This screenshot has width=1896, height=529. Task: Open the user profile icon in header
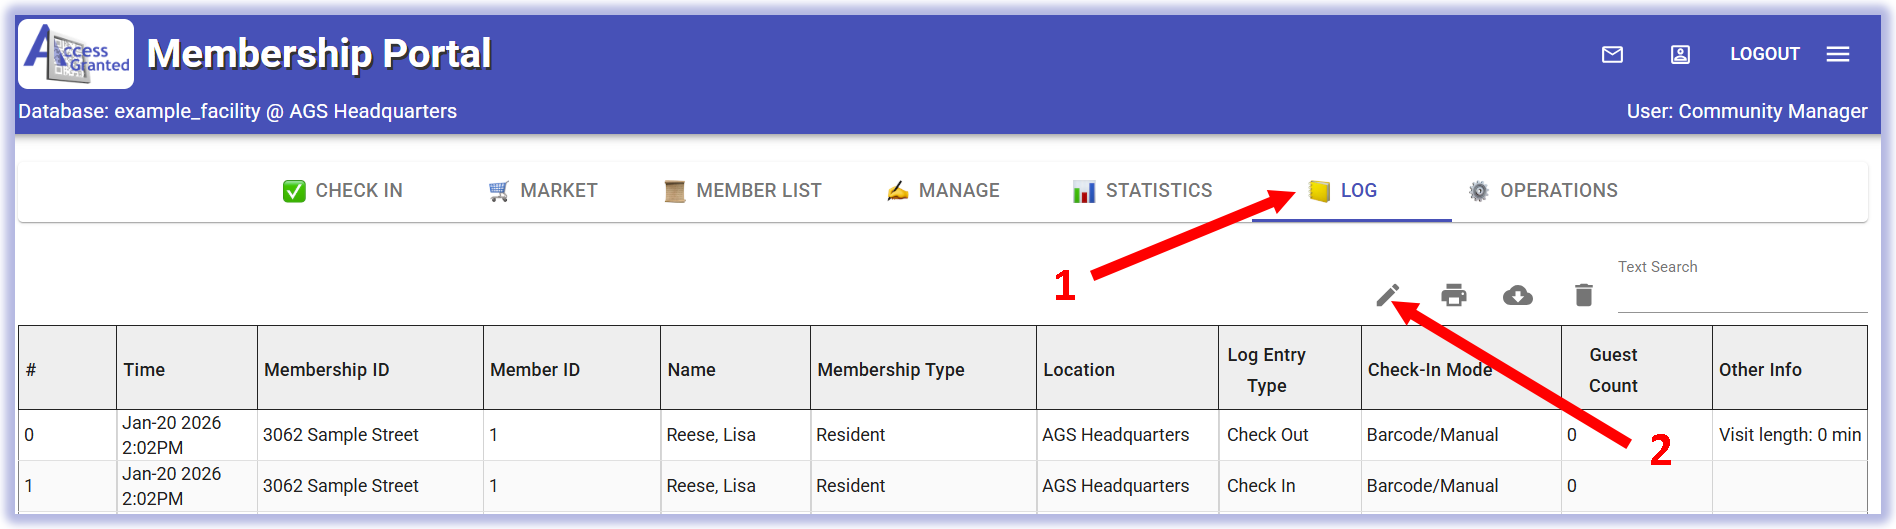[x=1680, y=55]
